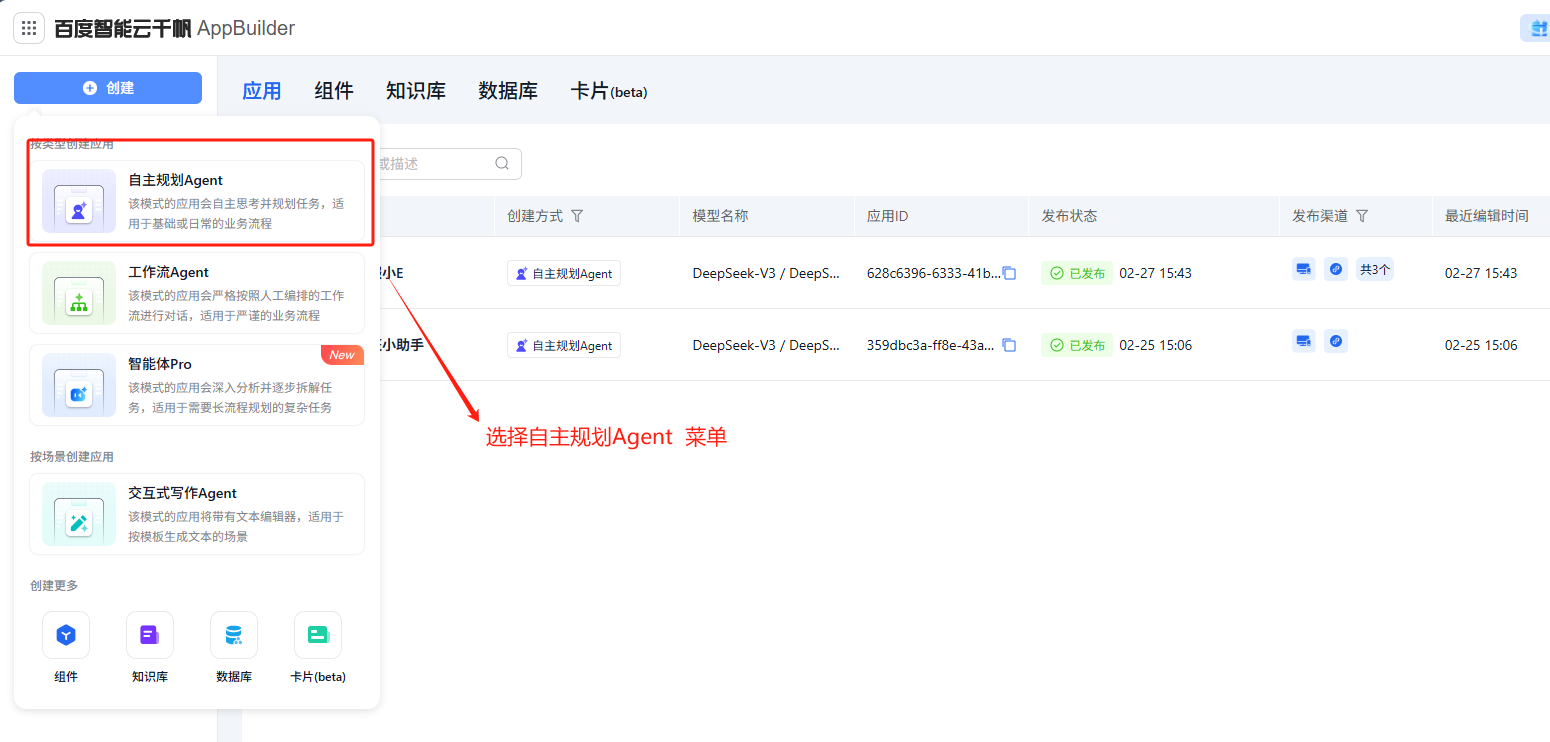Viewport: 1550px width, 742px height.
Task: Click the 百度智能云千帆 AppBuilder logo
Action: pos(174,28)
